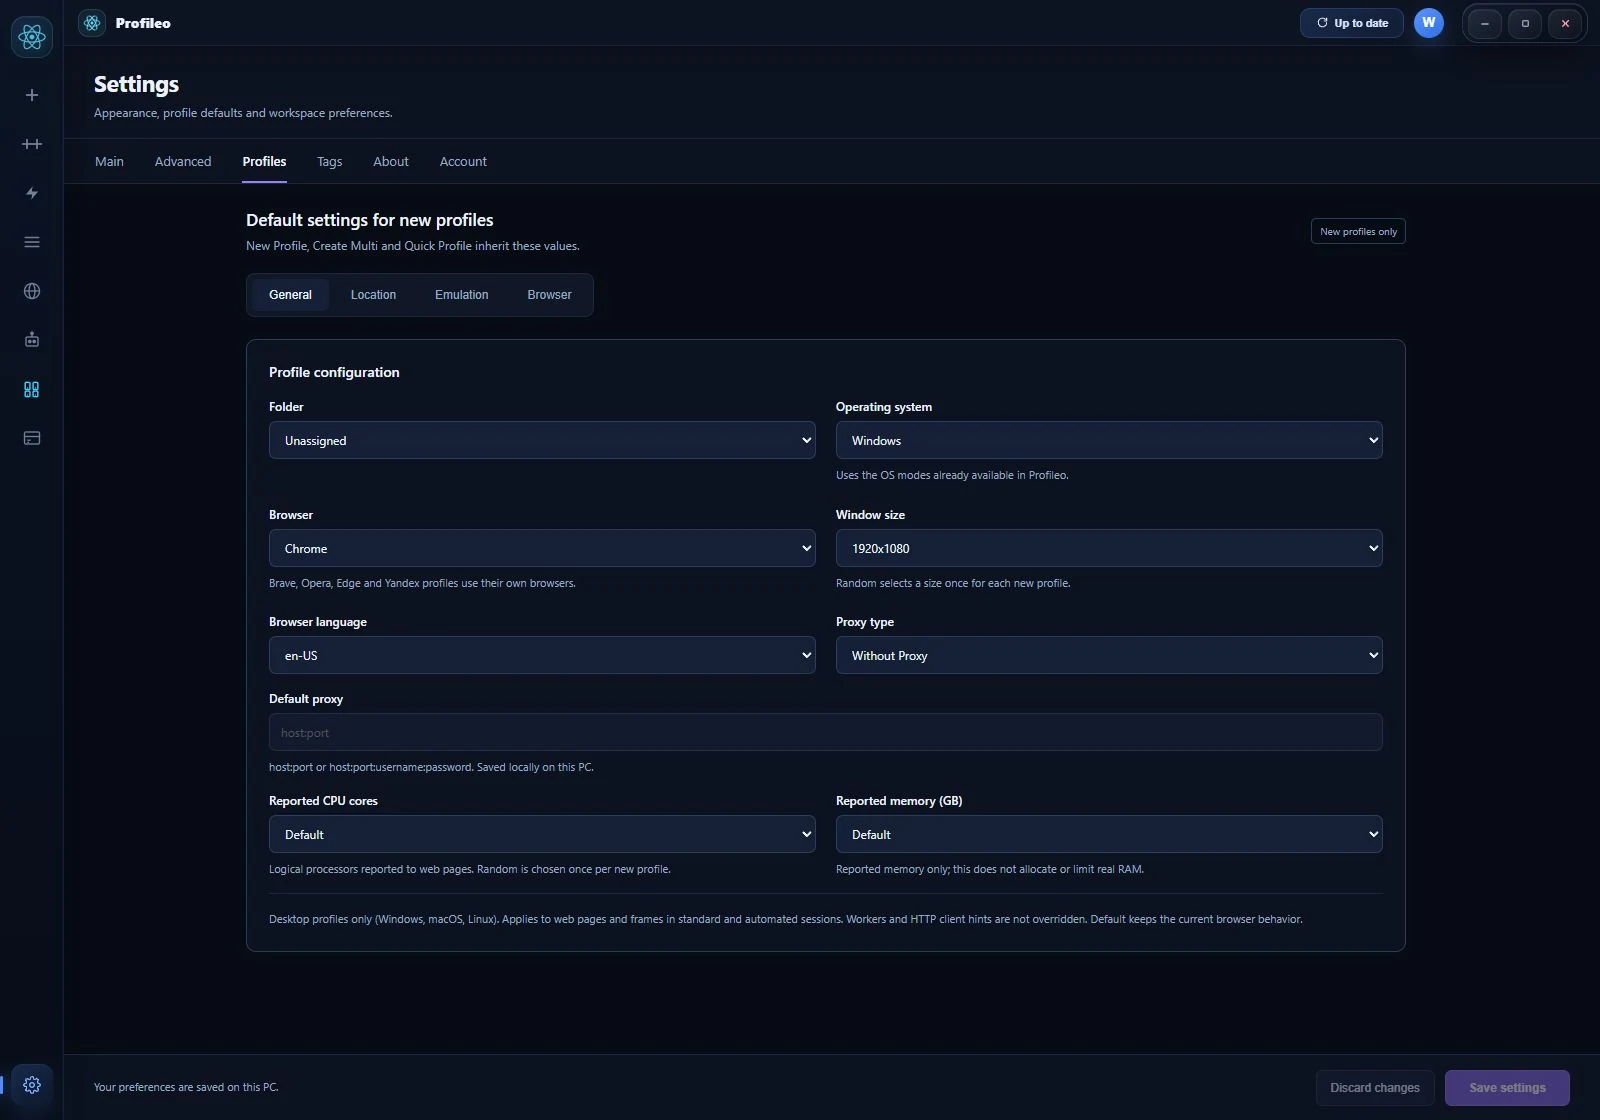Switch to the Main settings tab

109,161
